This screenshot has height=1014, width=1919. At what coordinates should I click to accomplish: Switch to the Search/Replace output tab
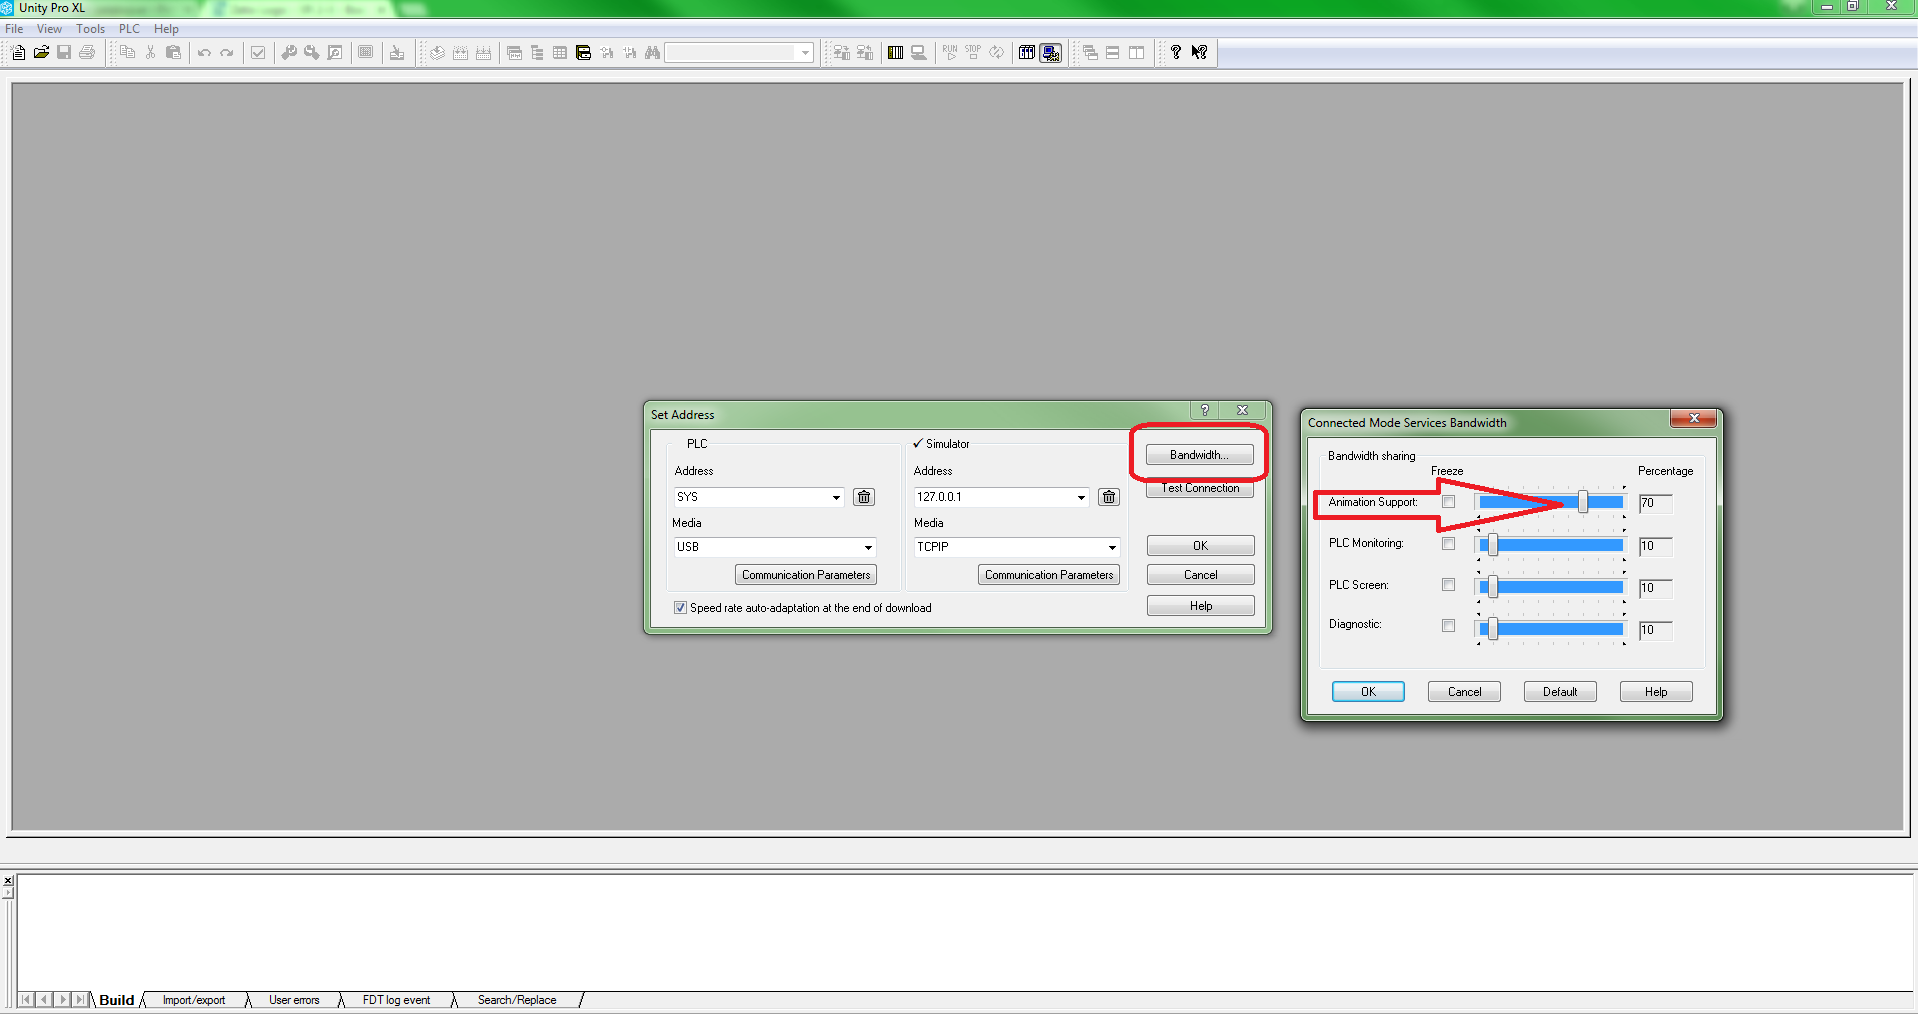517,1000
